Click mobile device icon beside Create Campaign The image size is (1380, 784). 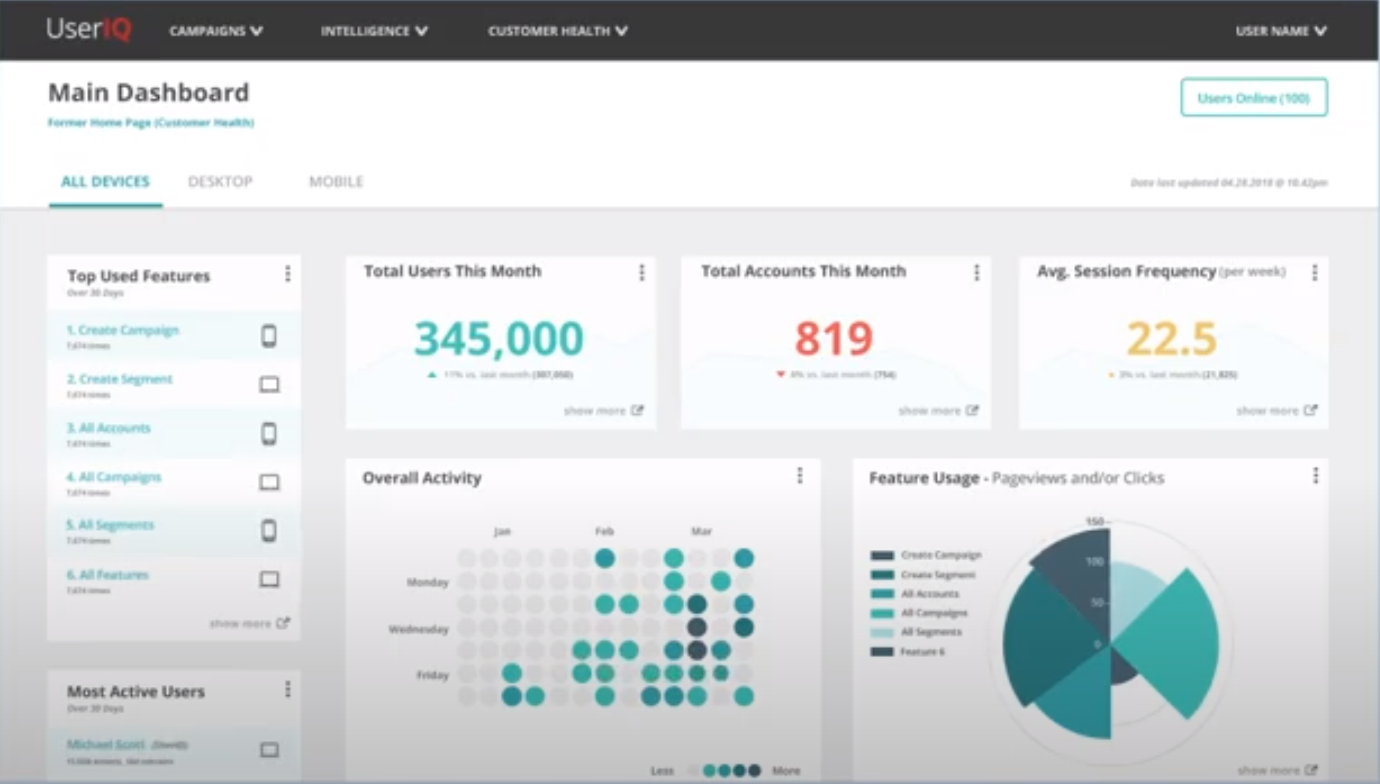pyautogui.click(x=269, y=337)
